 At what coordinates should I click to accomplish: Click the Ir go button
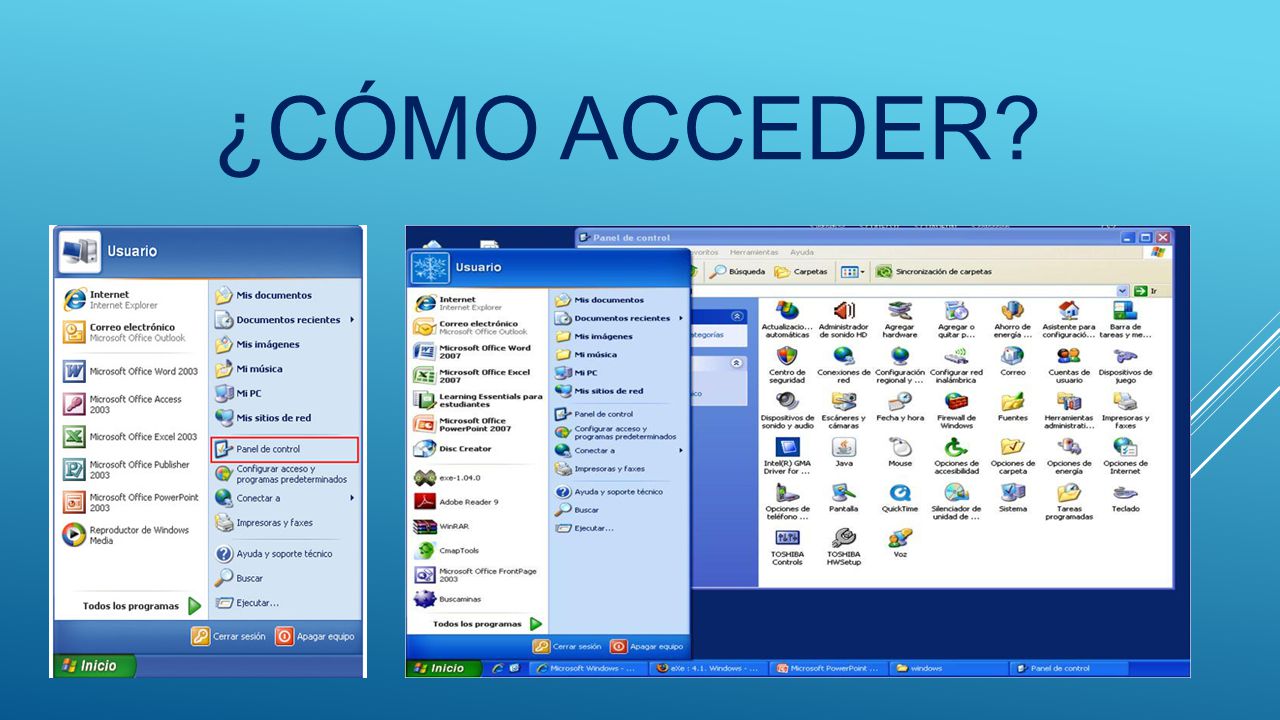(x=1146, y=291)
